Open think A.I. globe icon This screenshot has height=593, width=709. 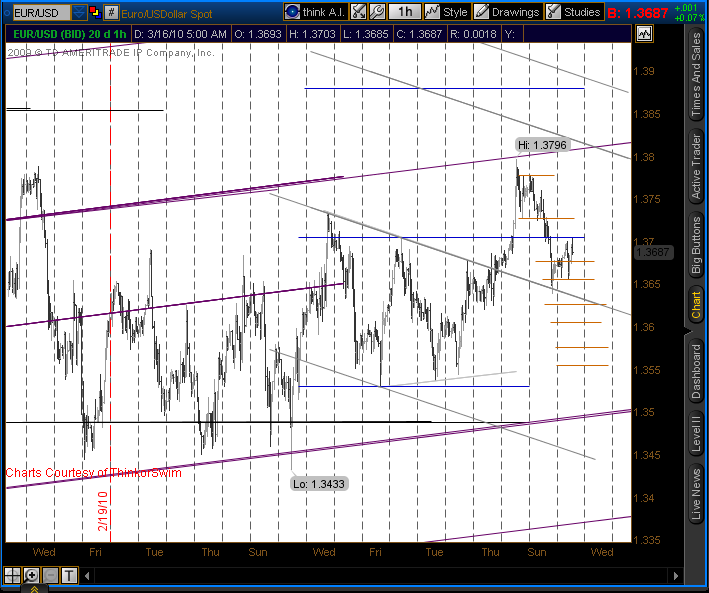(293, 12)
